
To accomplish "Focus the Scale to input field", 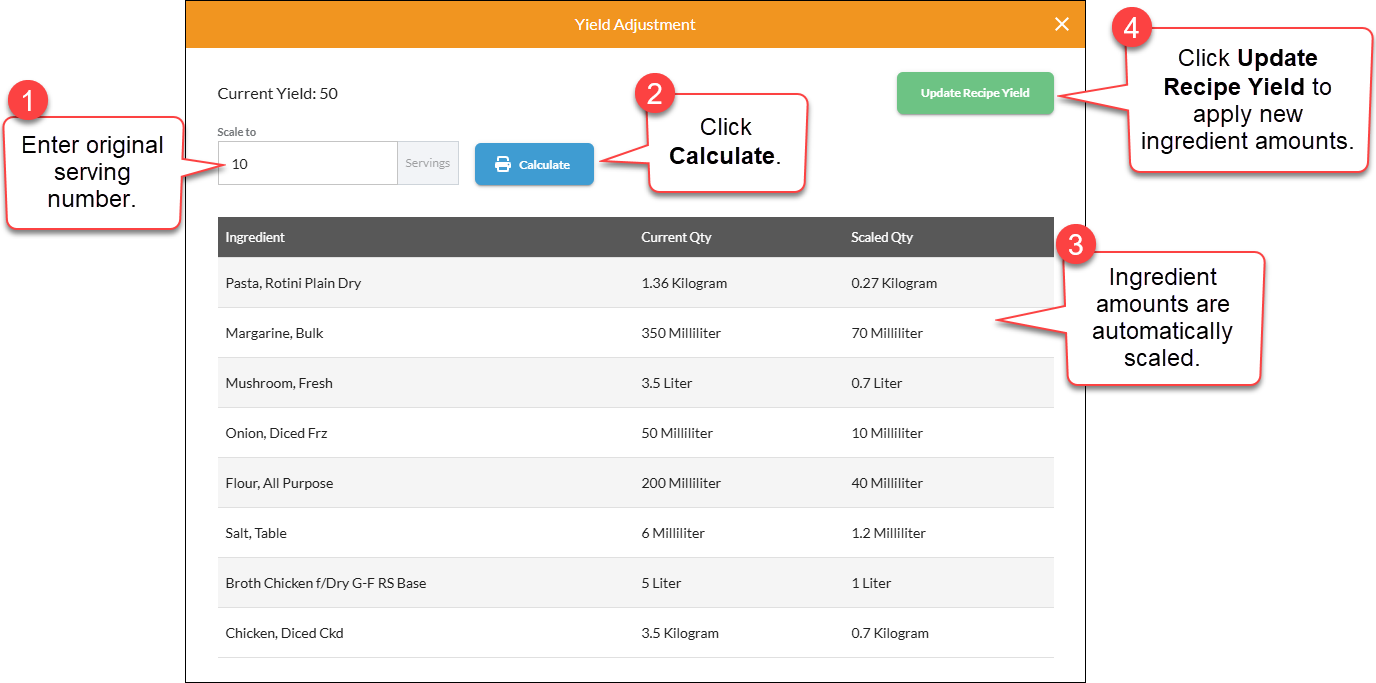I will pyautogui.click(x=308, y=163).
